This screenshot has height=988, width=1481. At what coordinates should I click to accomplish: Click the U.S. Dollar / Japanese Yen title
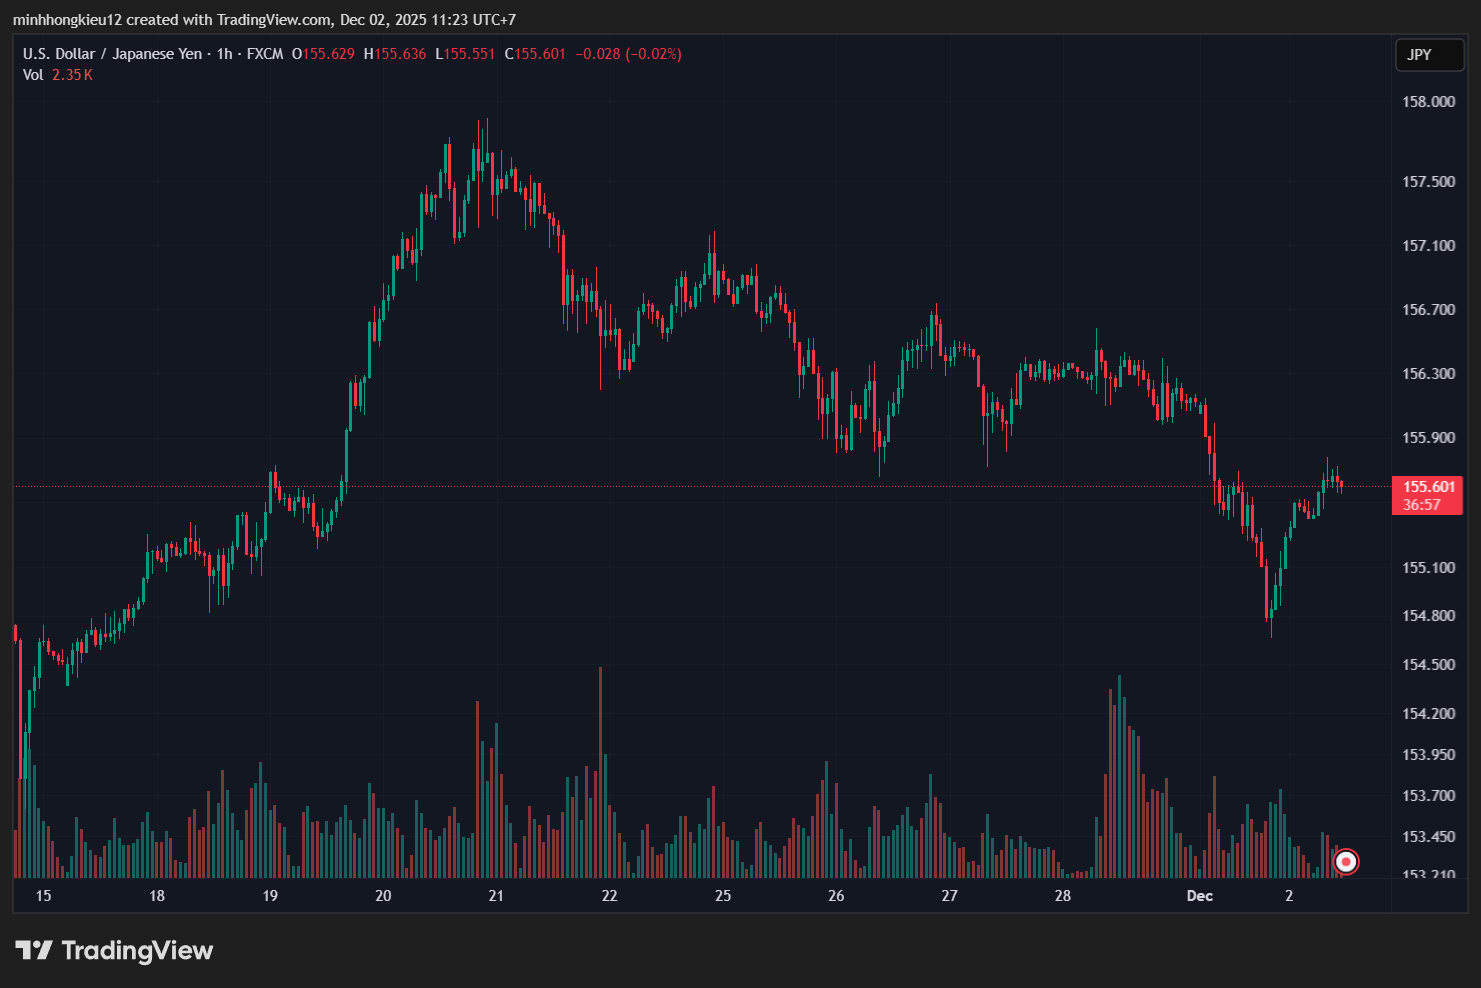(112, 54)
